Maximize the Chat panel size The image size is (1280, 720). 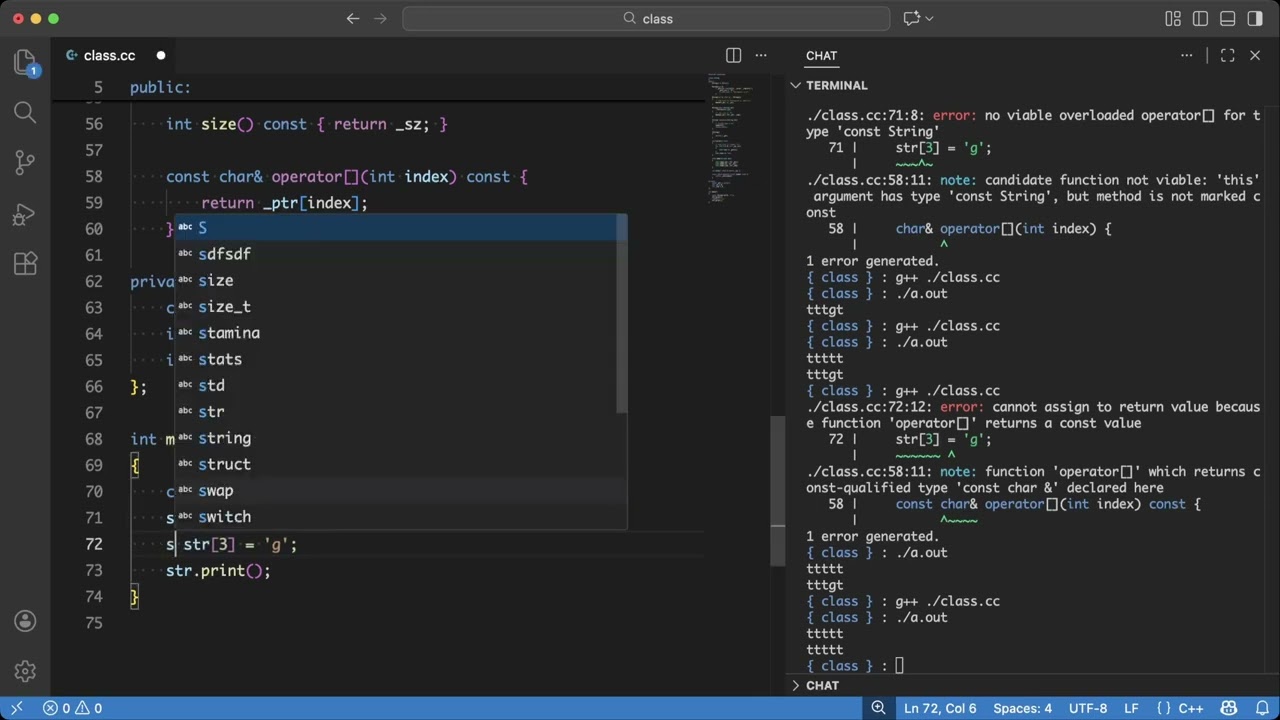(1228, 56)
